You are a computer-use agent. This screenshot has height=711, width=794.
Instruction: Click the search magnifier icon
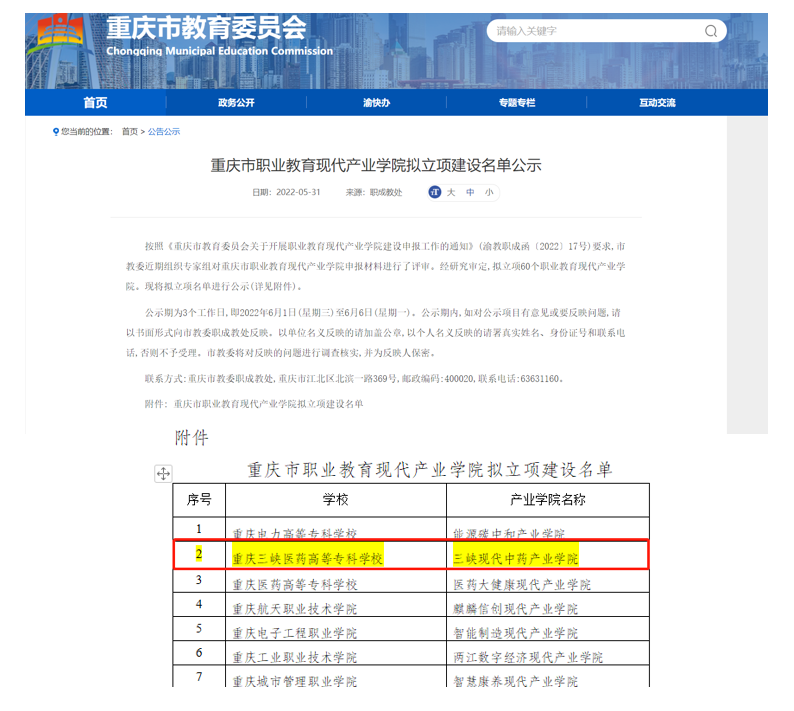pyautogui.click(x=711, y=31)
